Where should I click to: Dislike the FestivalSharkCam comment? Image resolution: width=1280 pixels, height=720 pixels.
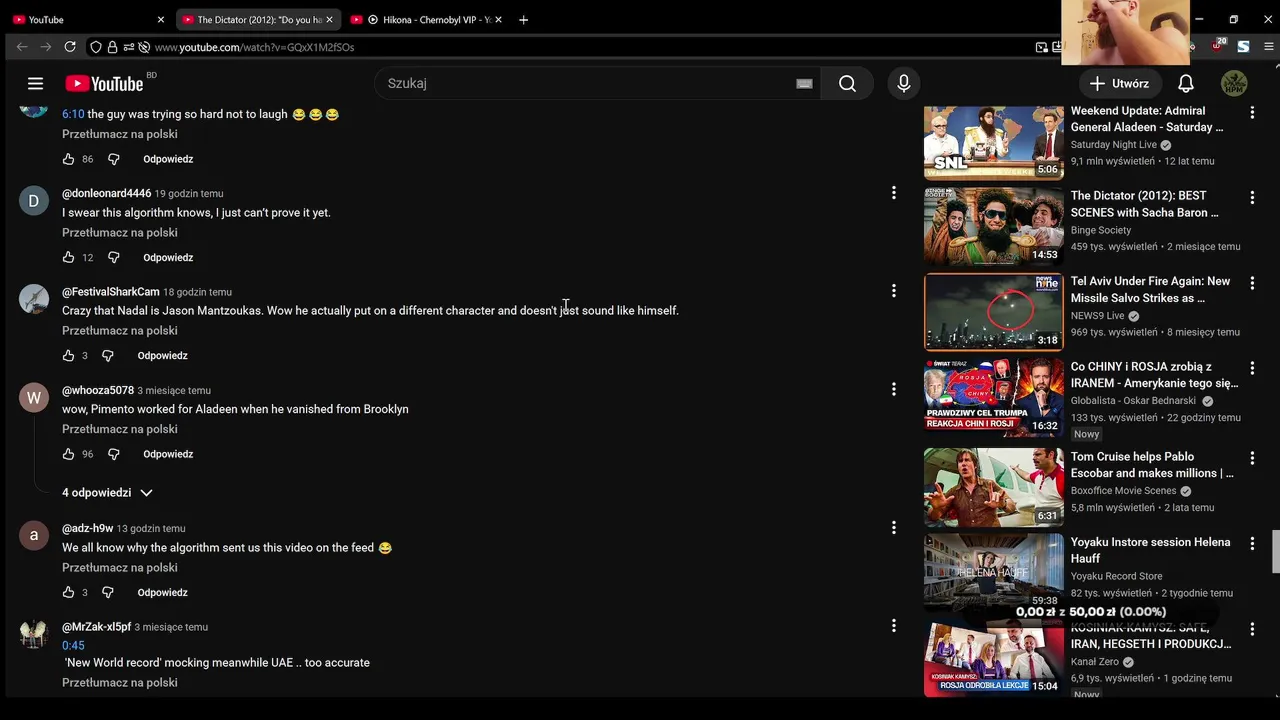point(108,356)
